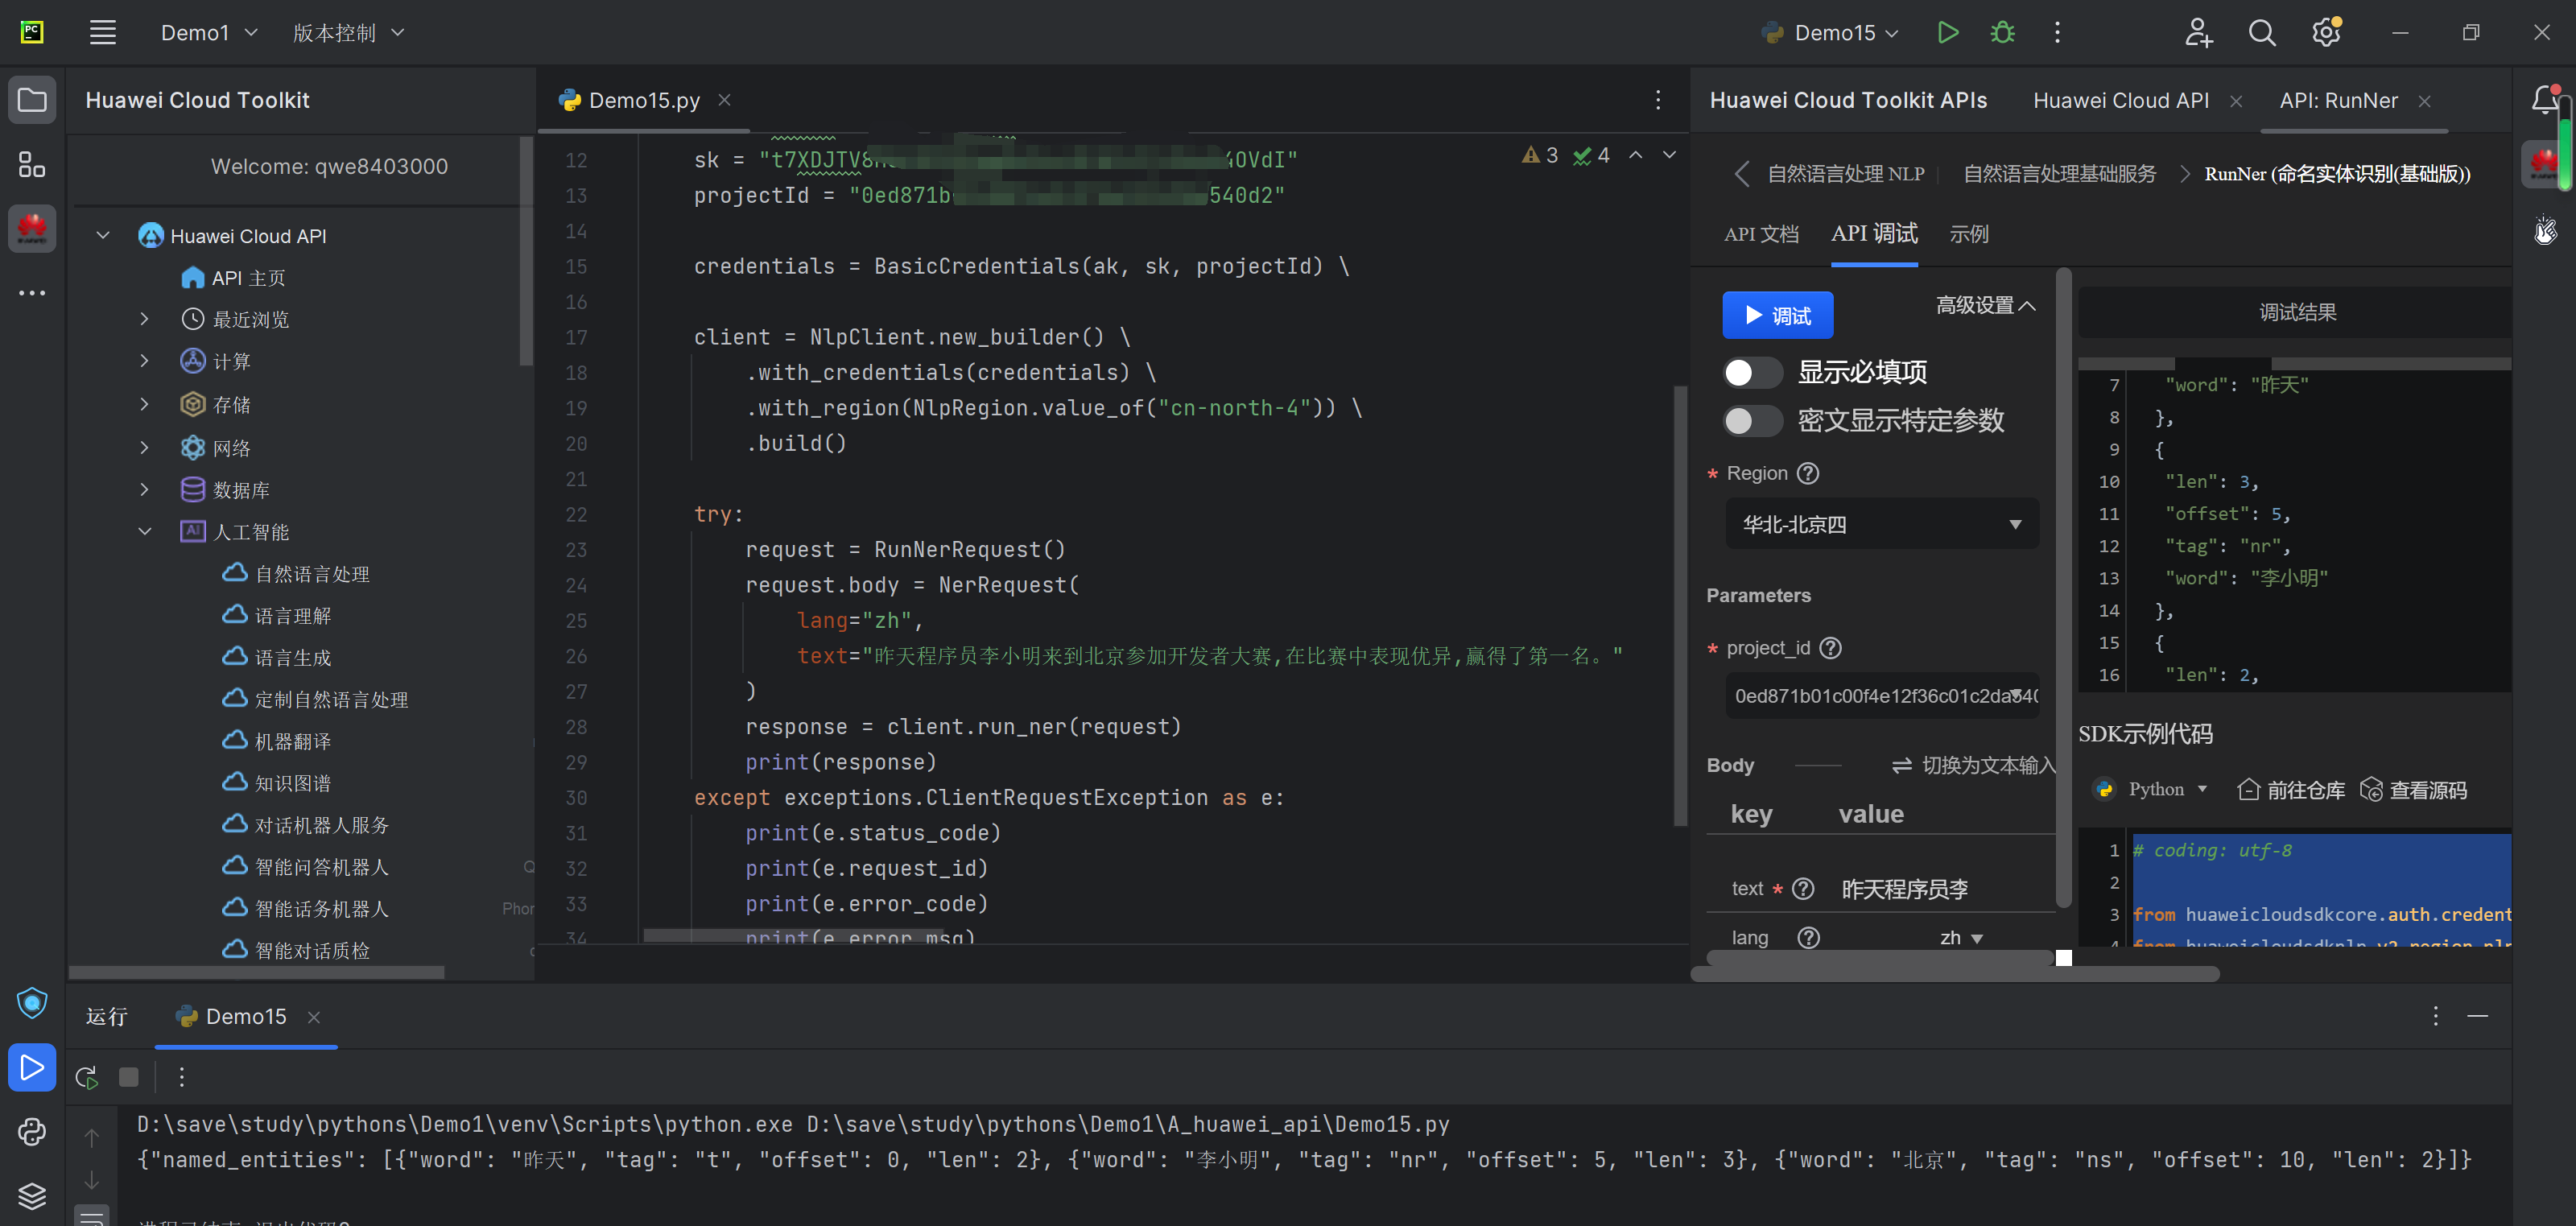Stop the running process square icon

pos(129,1077)
